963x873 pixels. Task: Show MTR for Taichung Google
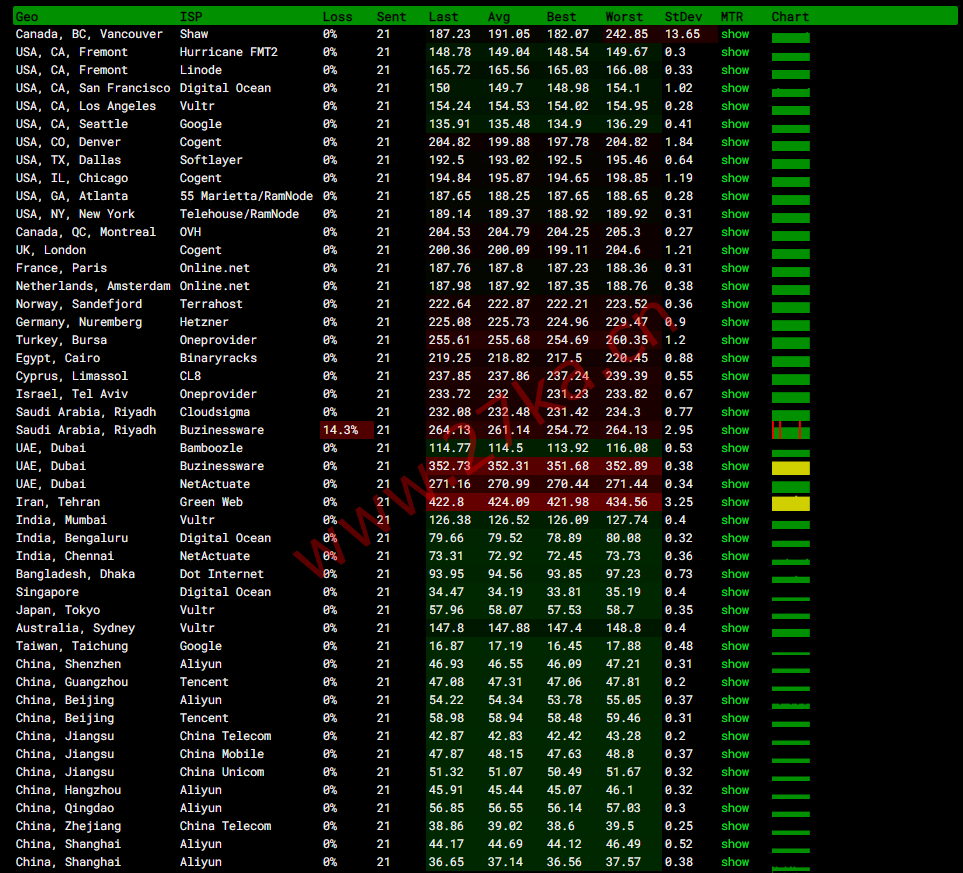[x=735, y=646]
